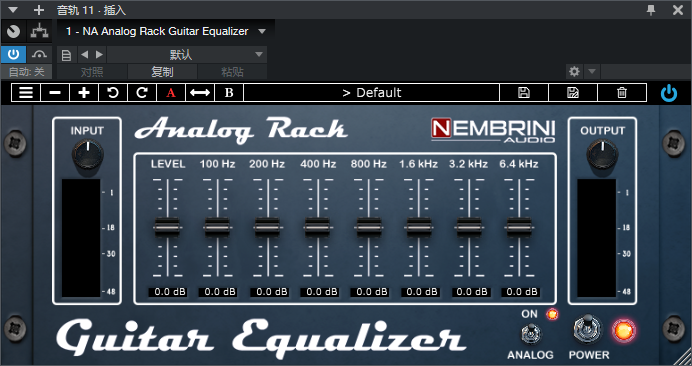This screenshot has width=692, height=366.
Task: Go to the next host preset
Action: [99, 55]
